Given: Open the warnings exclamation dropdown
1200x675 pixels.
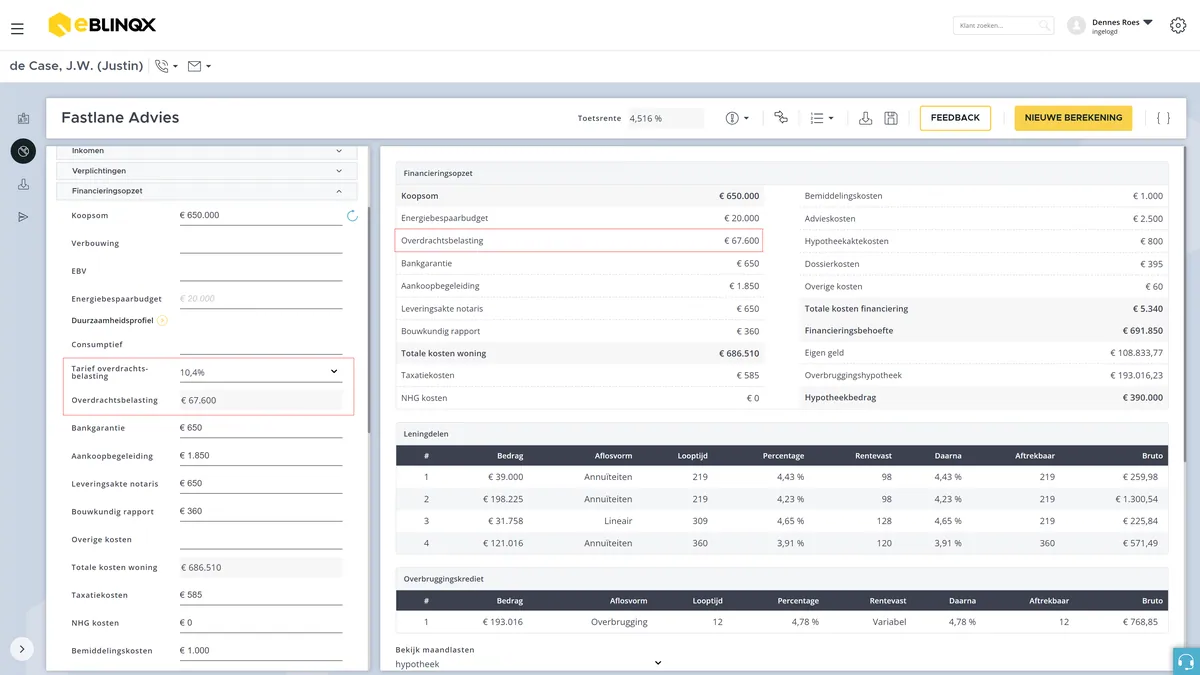Looking at the screenshot, I should point(737,118).
